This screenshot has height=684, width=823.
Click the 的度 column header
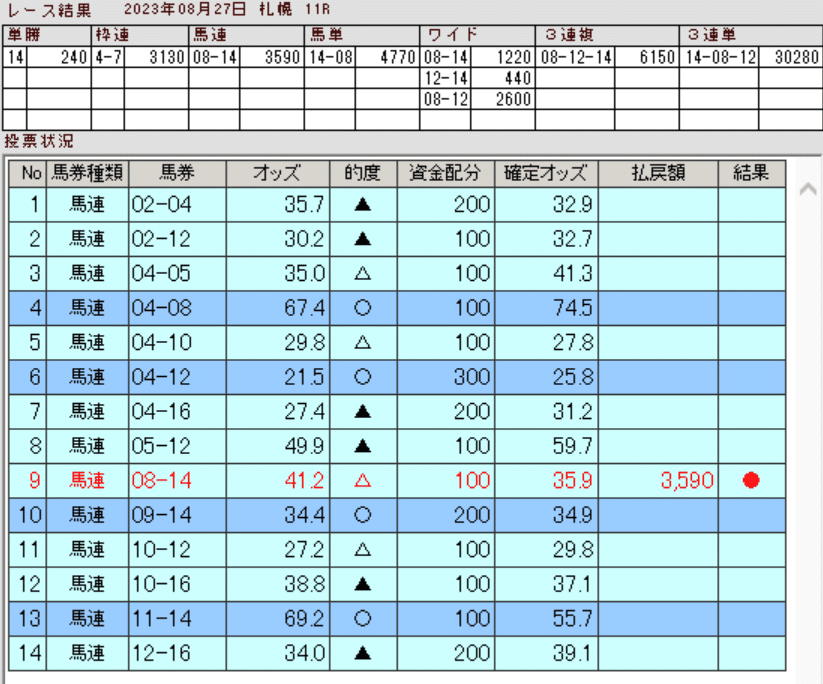pyautogui.click(x=363, y=173)
